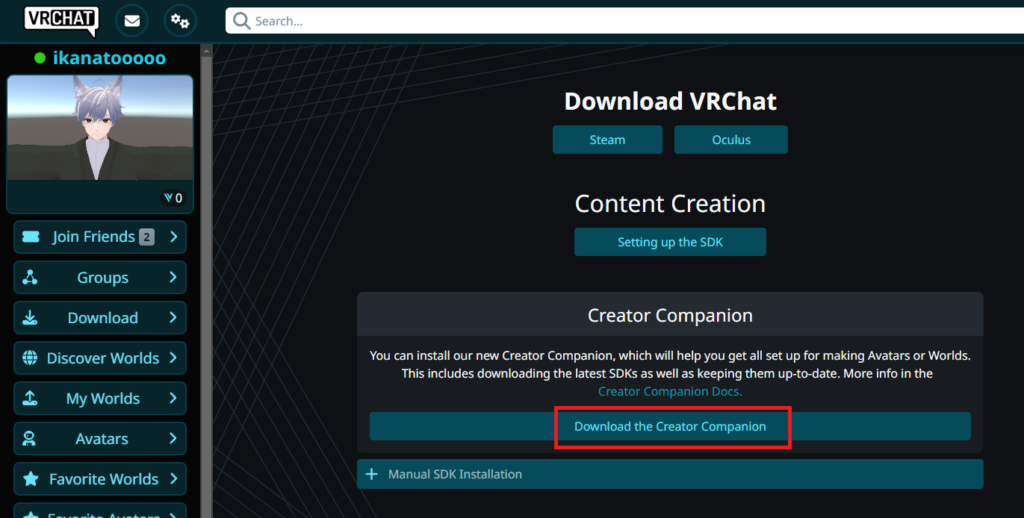Expand Favorite Worlds chevron arrow
Viewport: 1024px width, 518px height.
(174, 479)
